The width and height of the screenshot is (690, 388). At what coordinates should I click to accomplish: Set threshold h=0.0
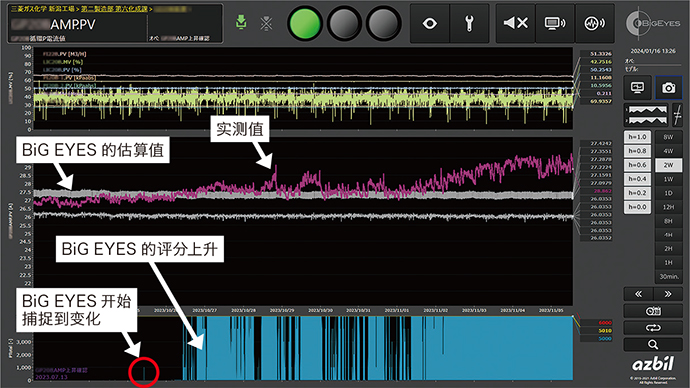(x=637, y=207)
